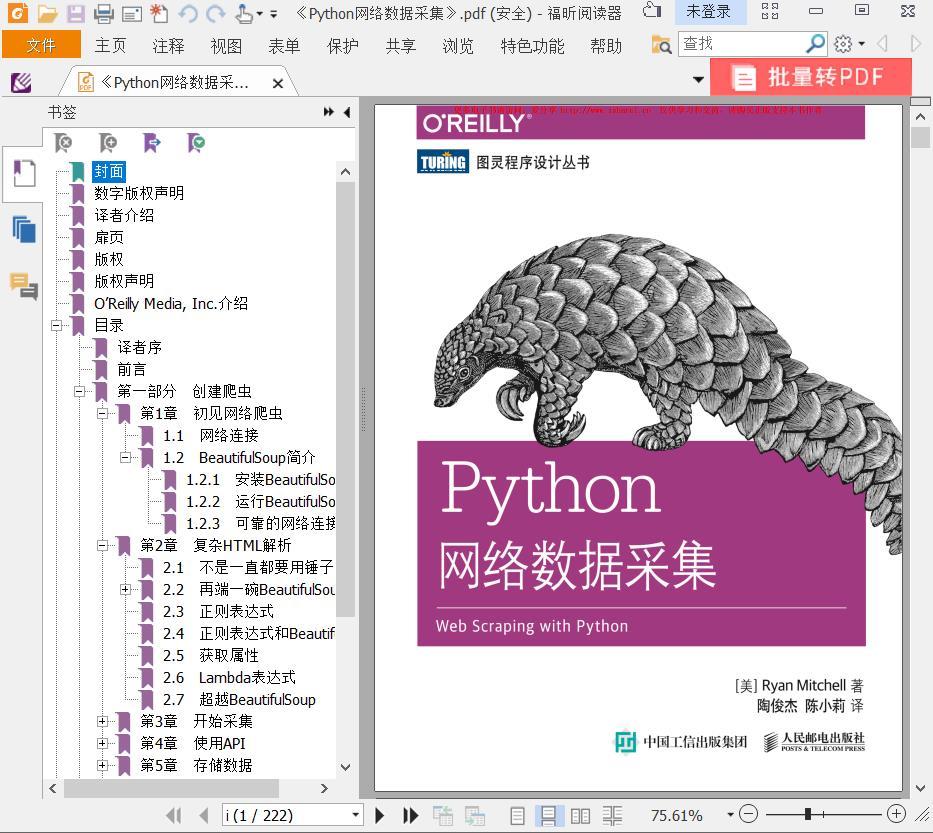Go to the next page
The width and height of the screenshot is (933, 833).
pyautogui.click(x=379, y=815)
